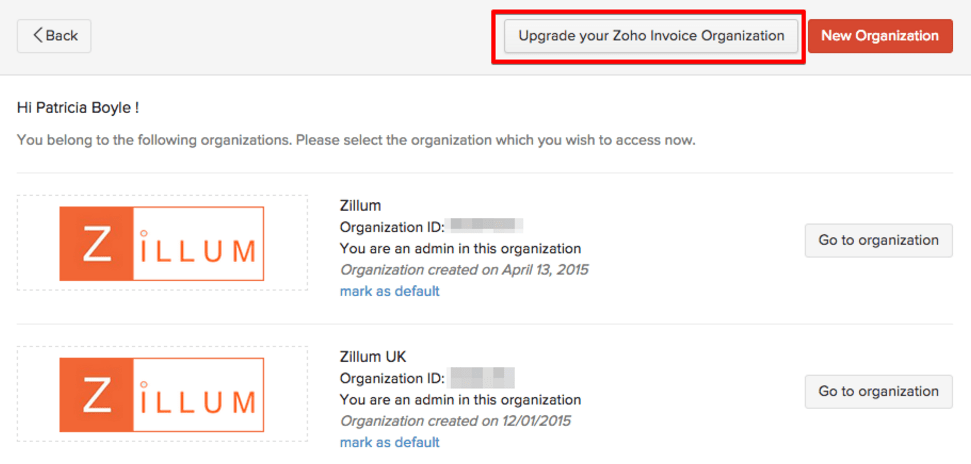The image size is (971, 464).
Task: Click Zillum's admin role status line
Action: (x=460, y=248)
